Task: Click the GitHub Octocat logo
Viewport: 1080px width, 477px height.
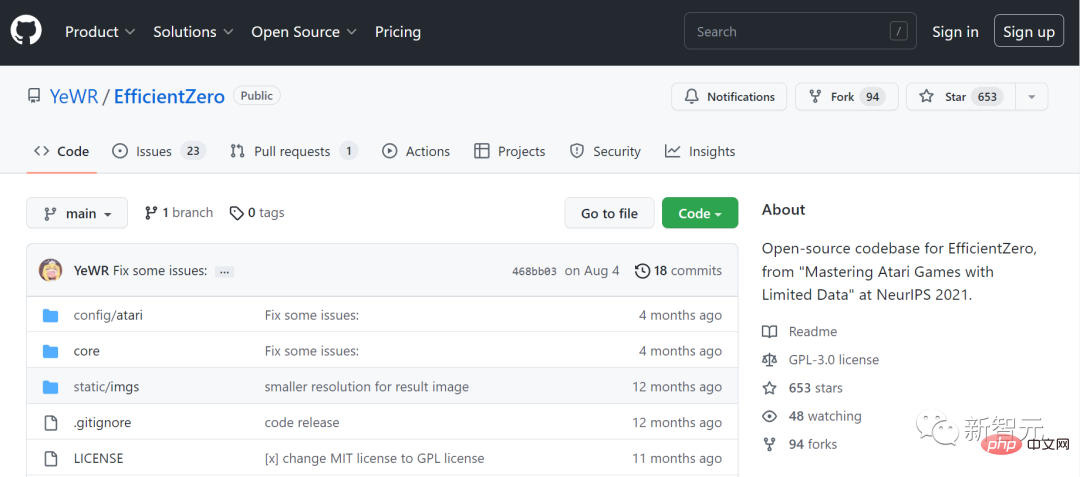Action: (x=27, y=32)
